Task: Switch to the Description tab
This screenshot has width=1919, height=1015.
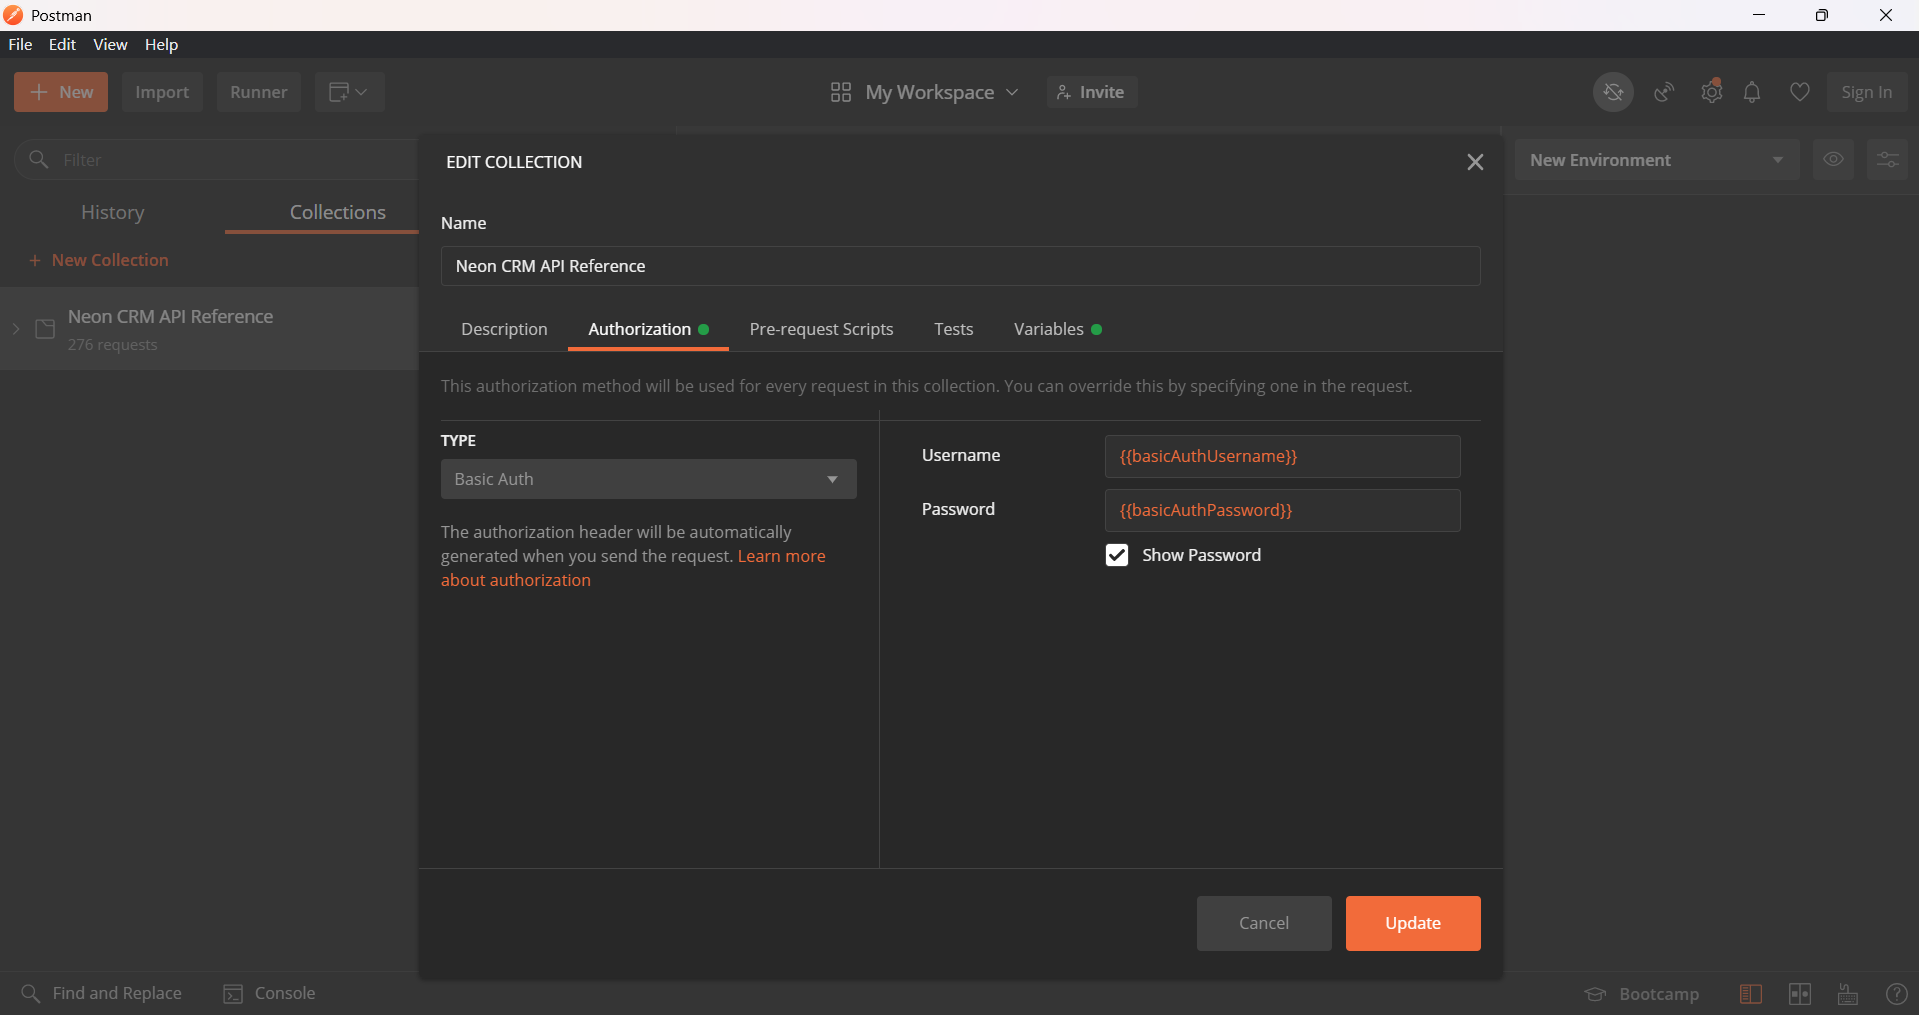Action: (504, 329)
